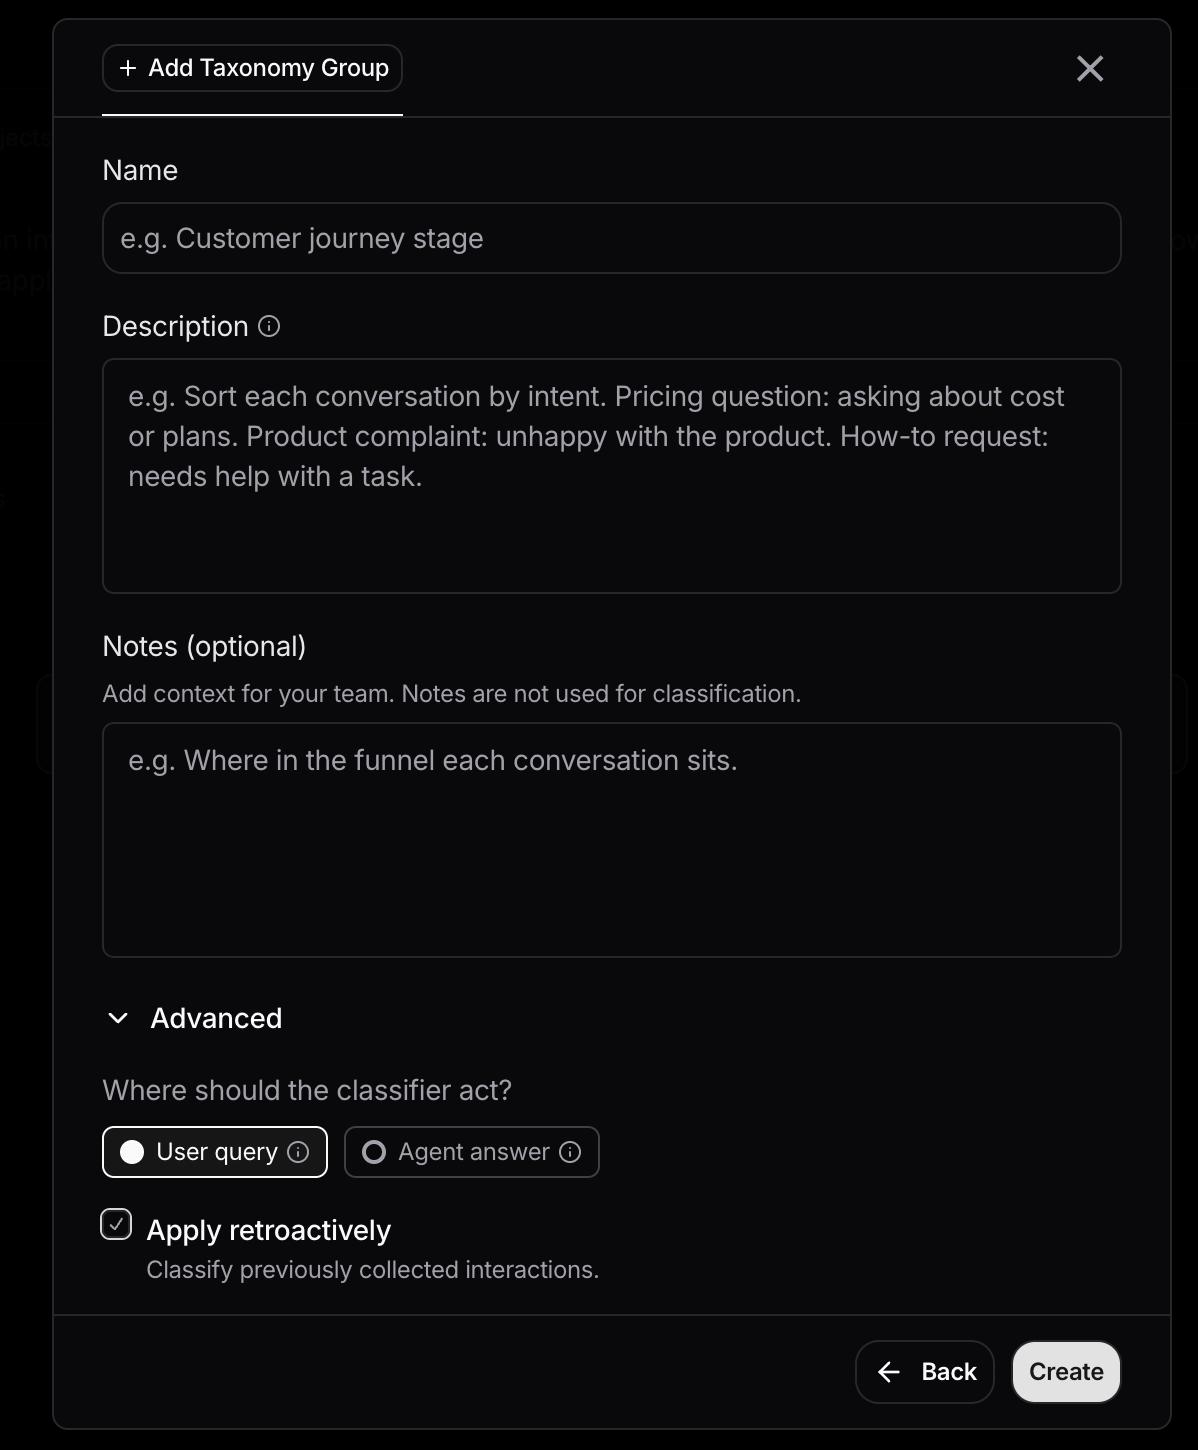Click inside the Notes text area
1198x1450 pixels.
[612, 840]
